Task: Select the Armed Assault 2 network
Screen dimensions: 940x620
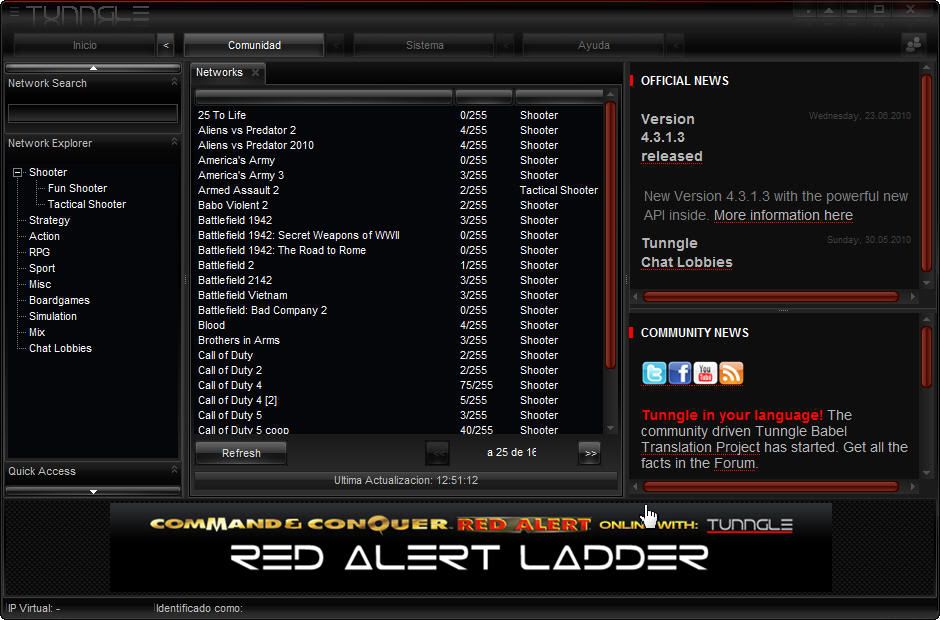Action: [x=399, y=190]
